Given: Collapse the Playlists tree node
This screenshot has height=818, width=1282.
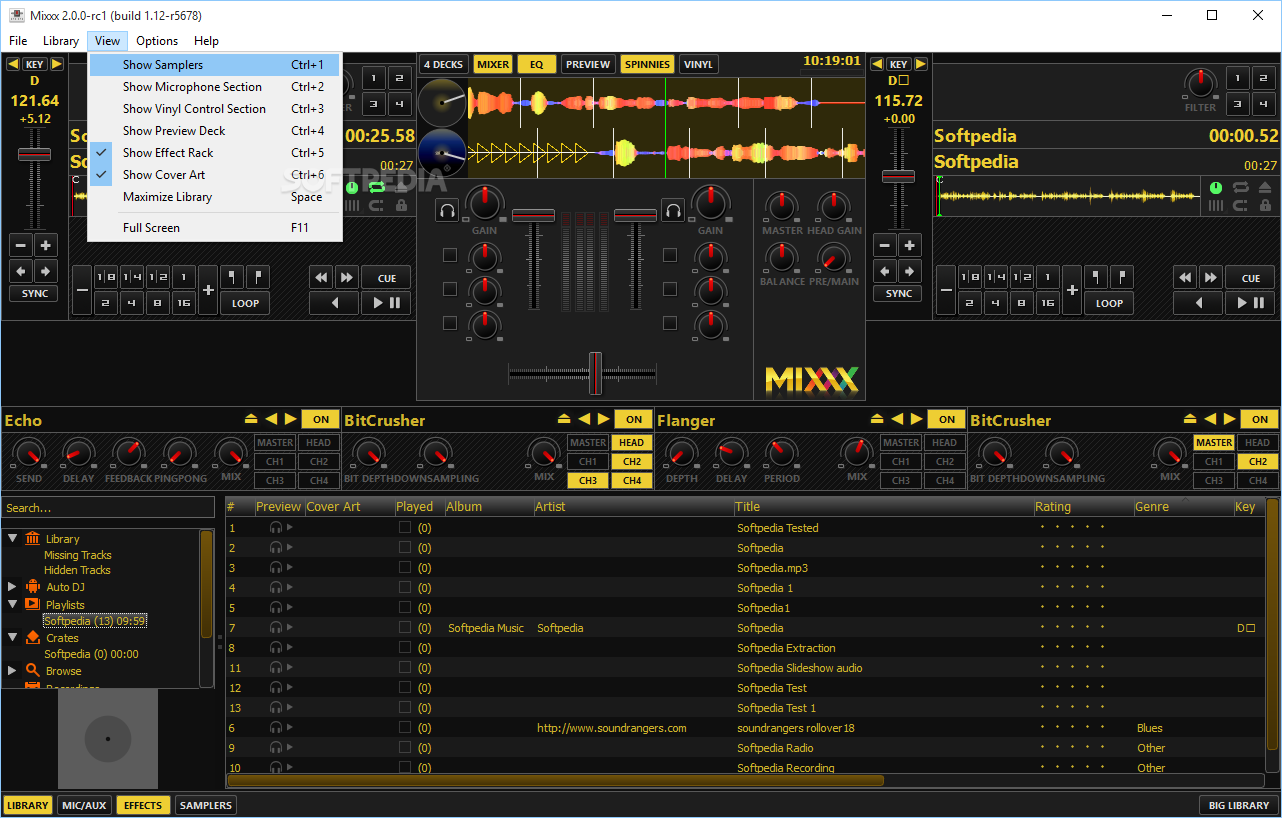Looking at the screenshot, I should point(13,604).
